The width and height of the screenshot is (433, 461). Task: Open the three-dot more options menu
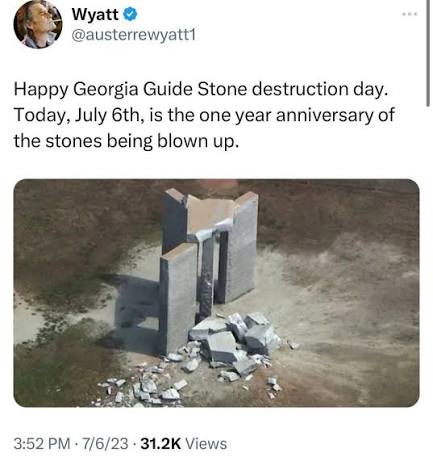(x=410, y=14)
